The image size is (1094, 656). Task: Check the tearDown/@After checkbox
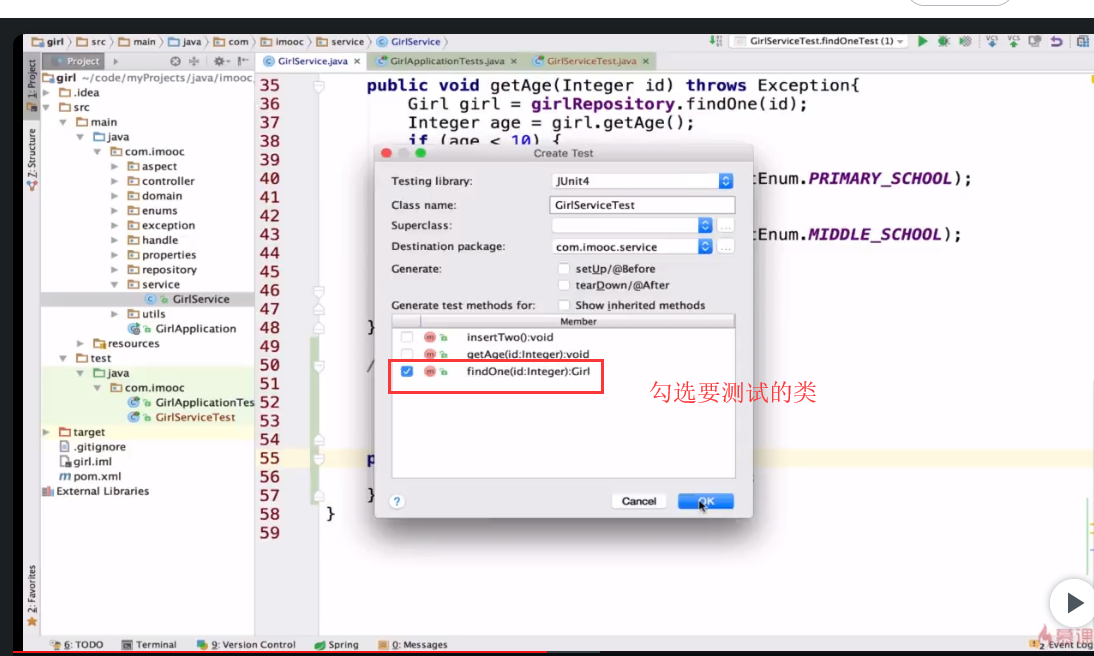click(x=564, y=285)
